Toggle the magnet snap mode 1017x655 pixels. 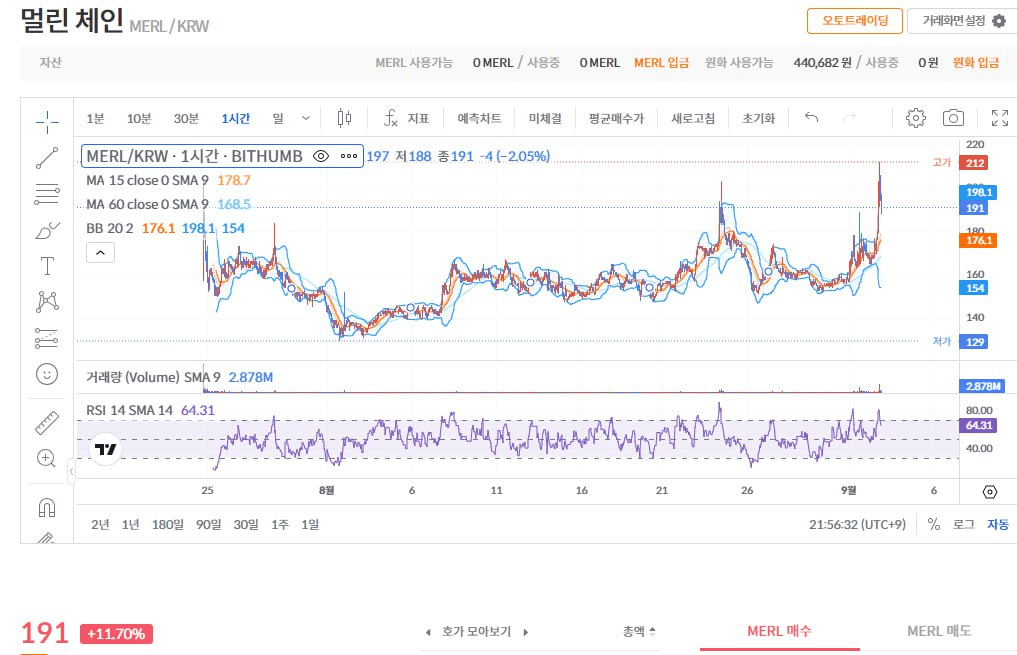click(47, 507)
